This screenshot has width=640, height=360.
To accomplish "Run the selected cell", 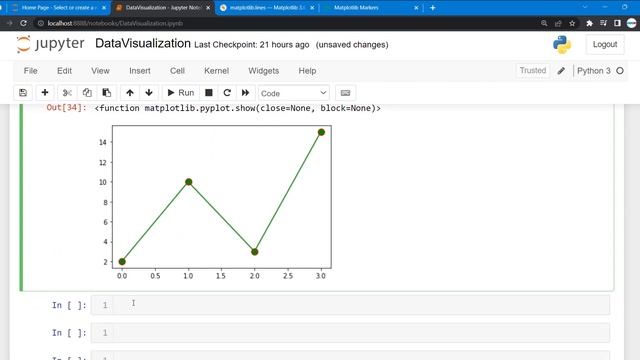I will coord(181,93).
